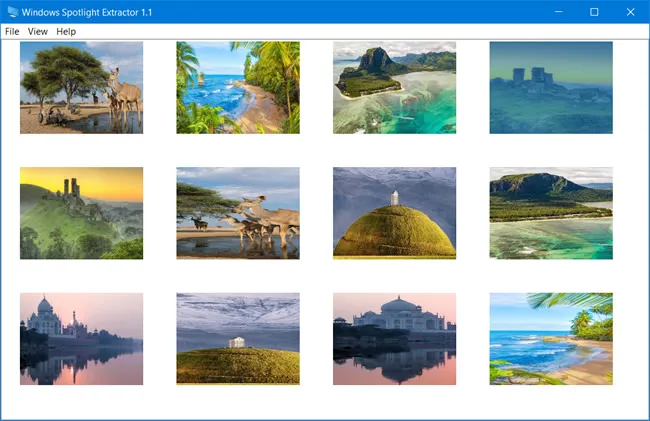Select the tall white tower on mound thumbnail
Screen dimensions: 650x421
click(x=394, y=213)
